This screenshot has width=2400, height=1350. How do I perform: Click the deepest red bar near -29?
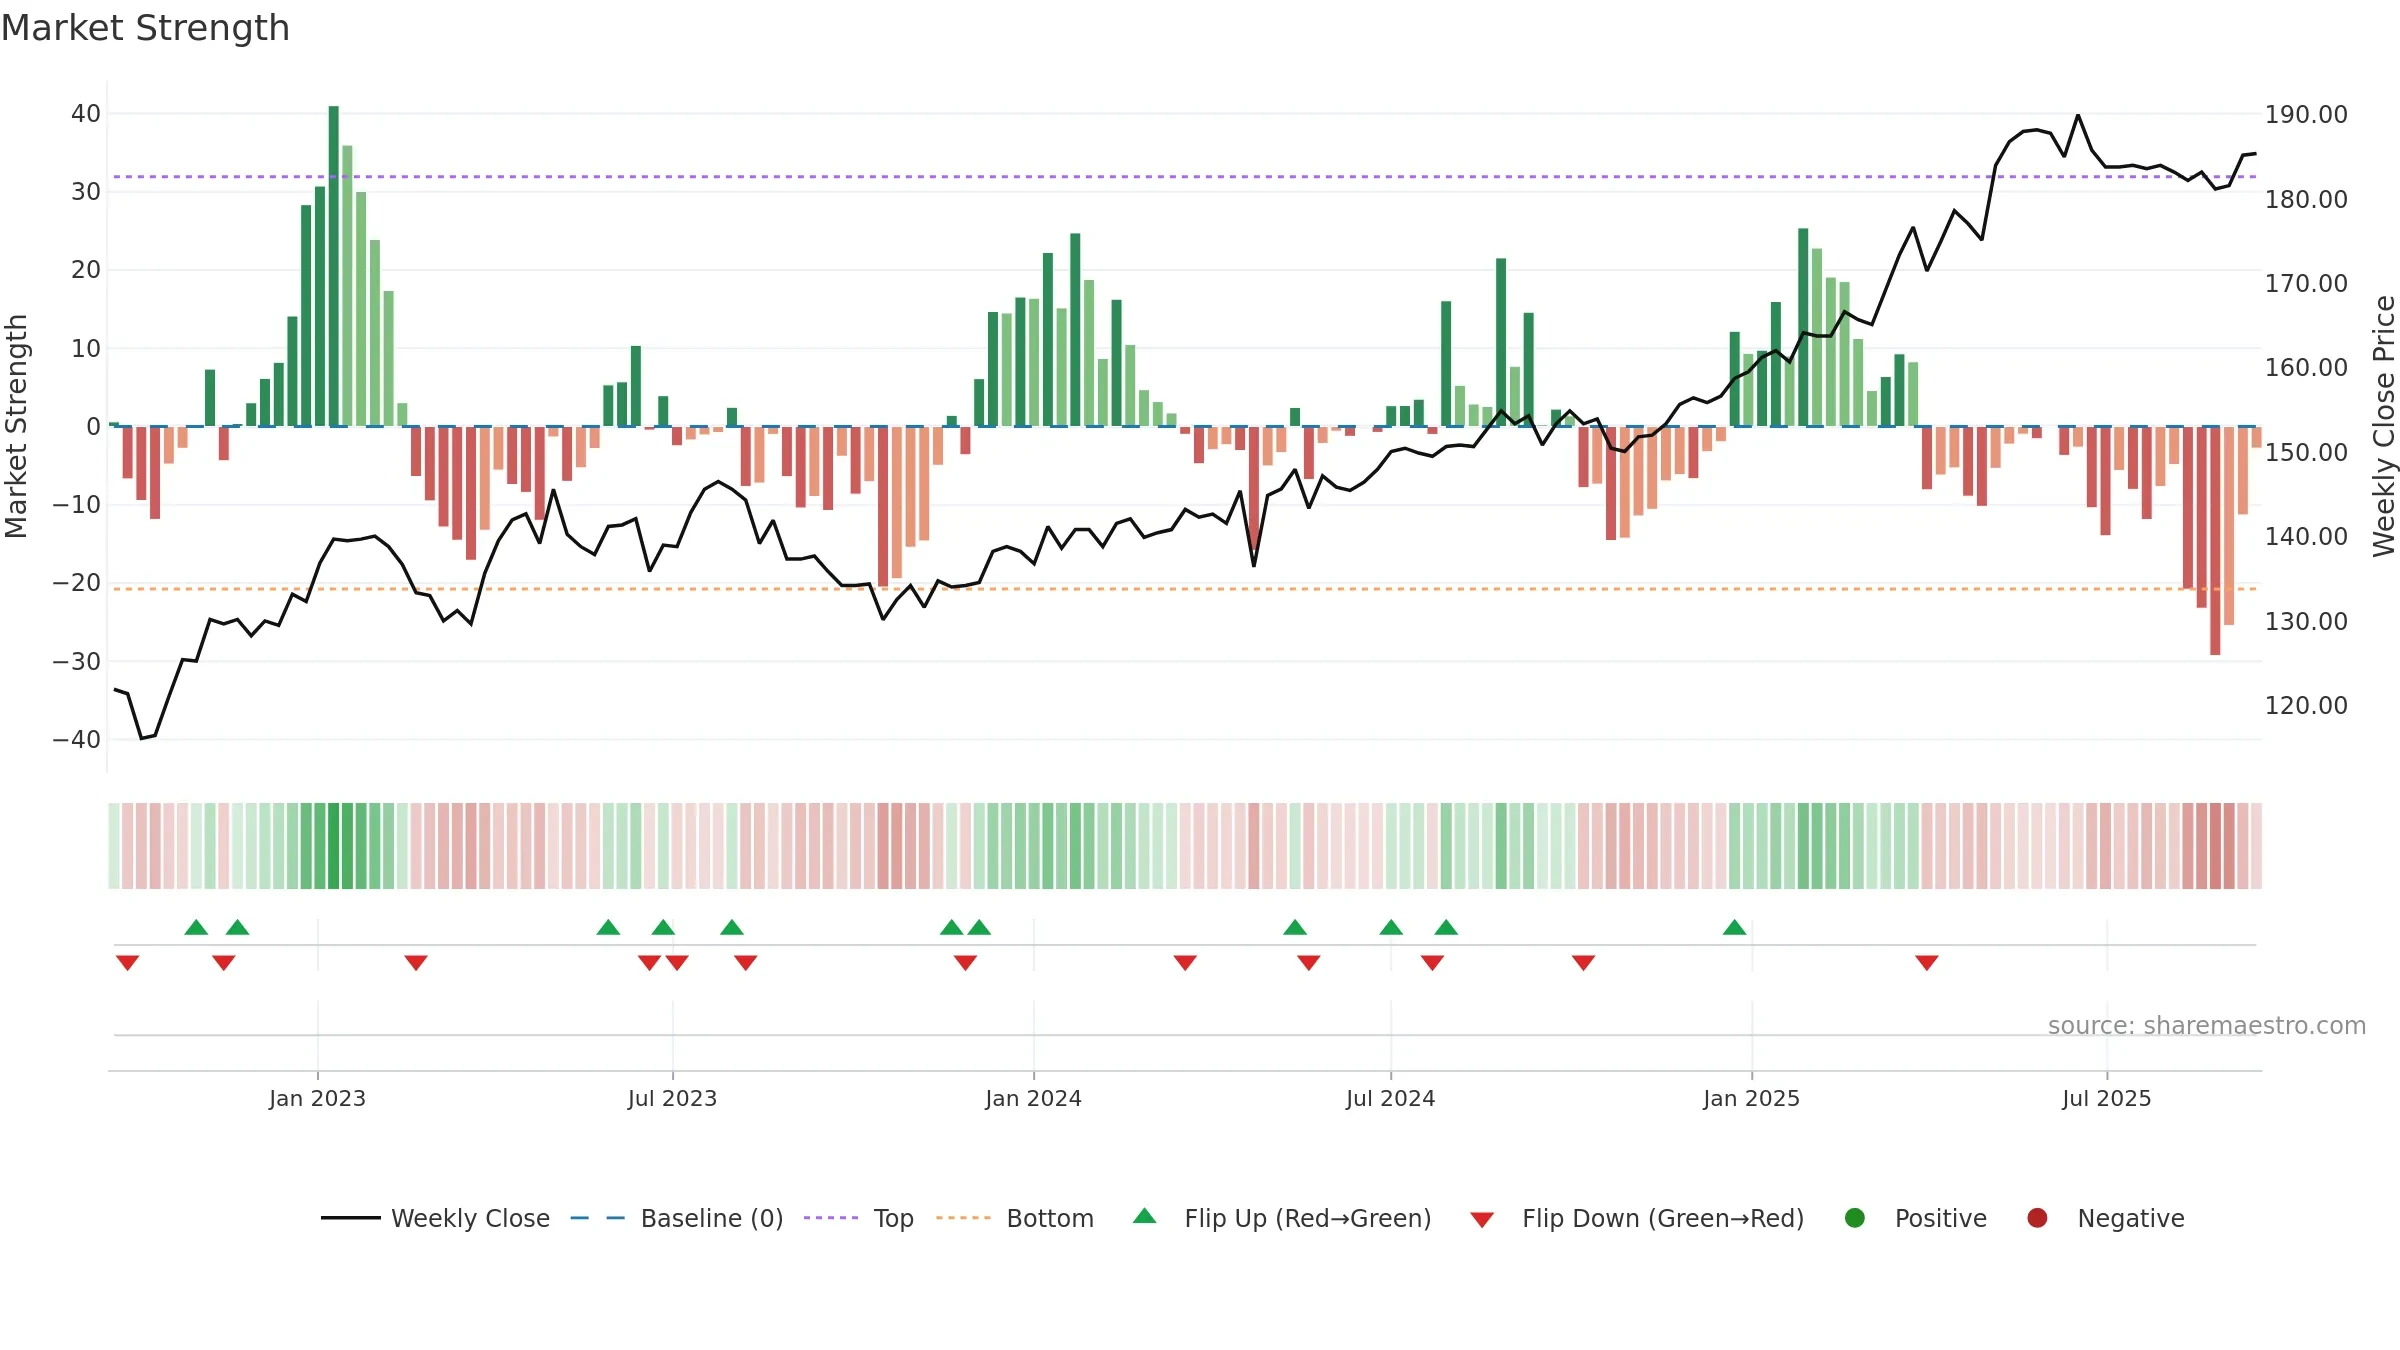[x=2215, y=541]
